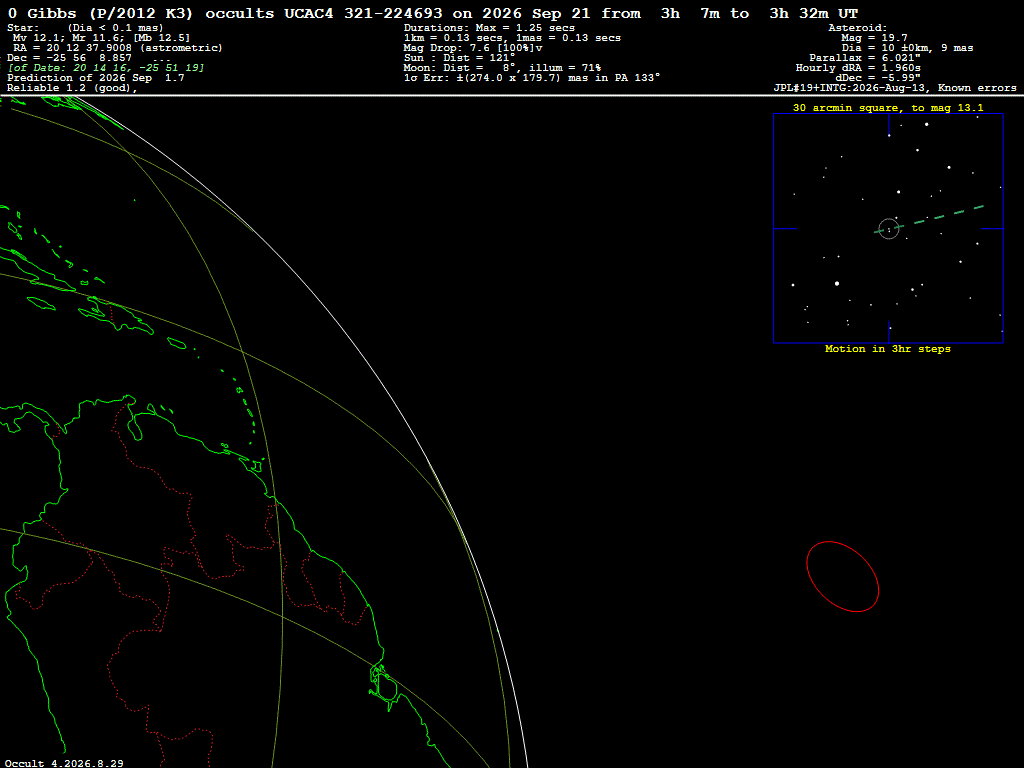1024x768 pixels.
Task: Click the Durations Max = 1.25 secs text
Action: click(x=489, y=28)
